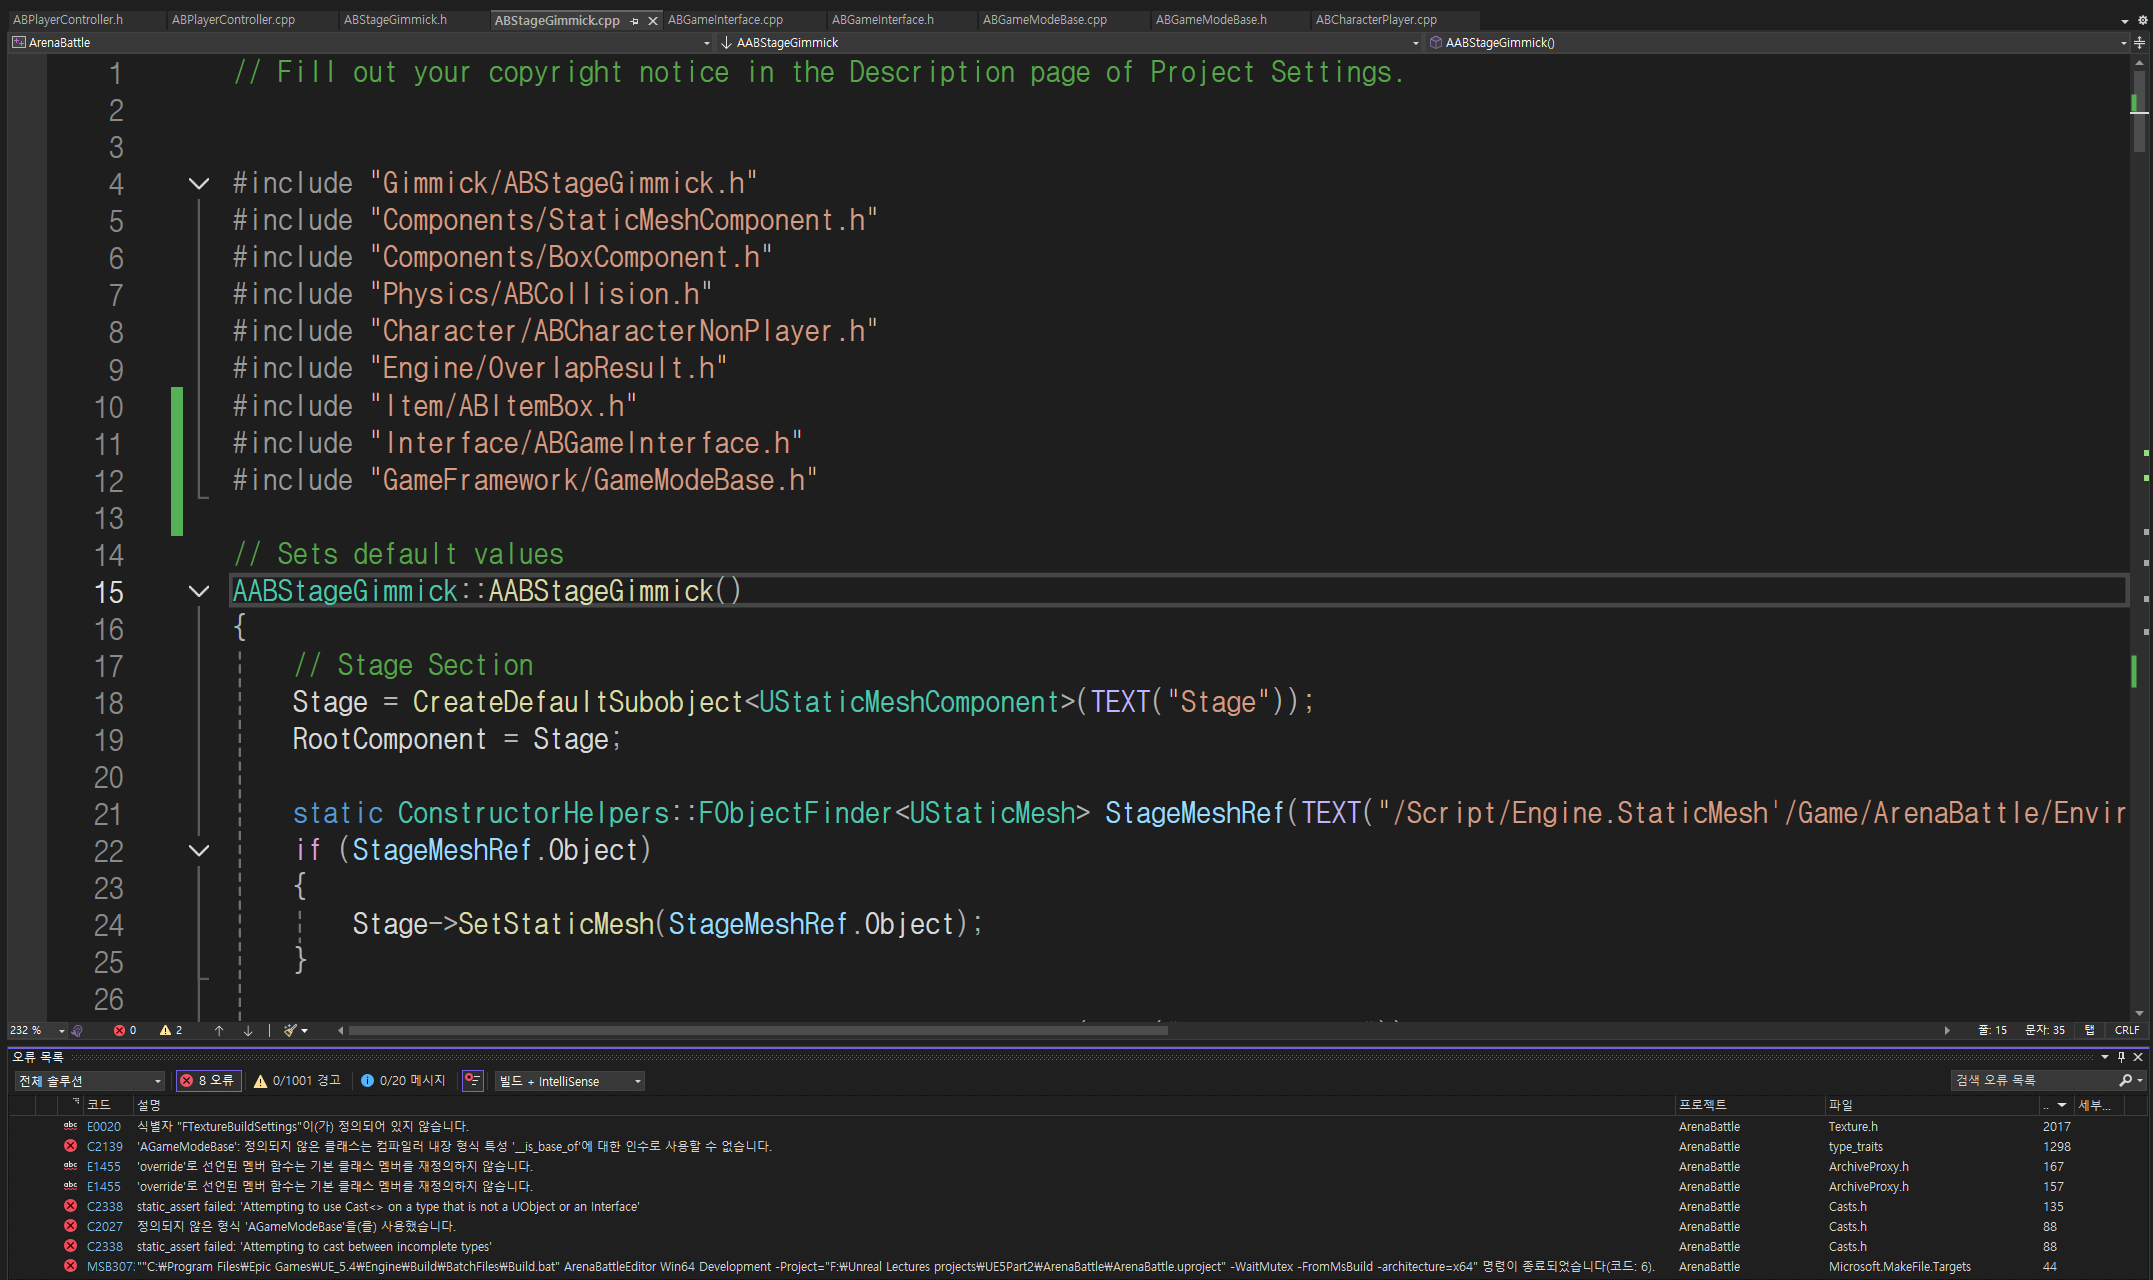Click the editor error count indicator showing 0
The height and width of the screenshot is (1280, 2153).
point(125,1031)
